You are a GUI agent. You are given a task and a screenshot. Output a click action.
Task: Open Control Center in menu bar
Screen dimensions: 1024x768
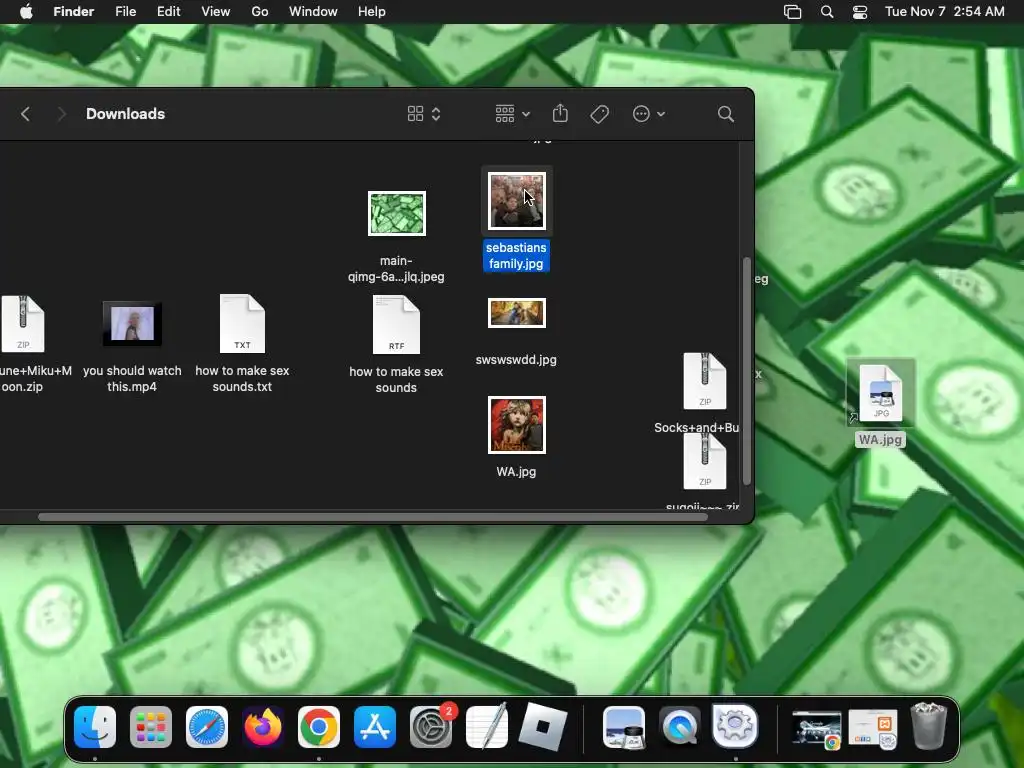coord(860,12)
